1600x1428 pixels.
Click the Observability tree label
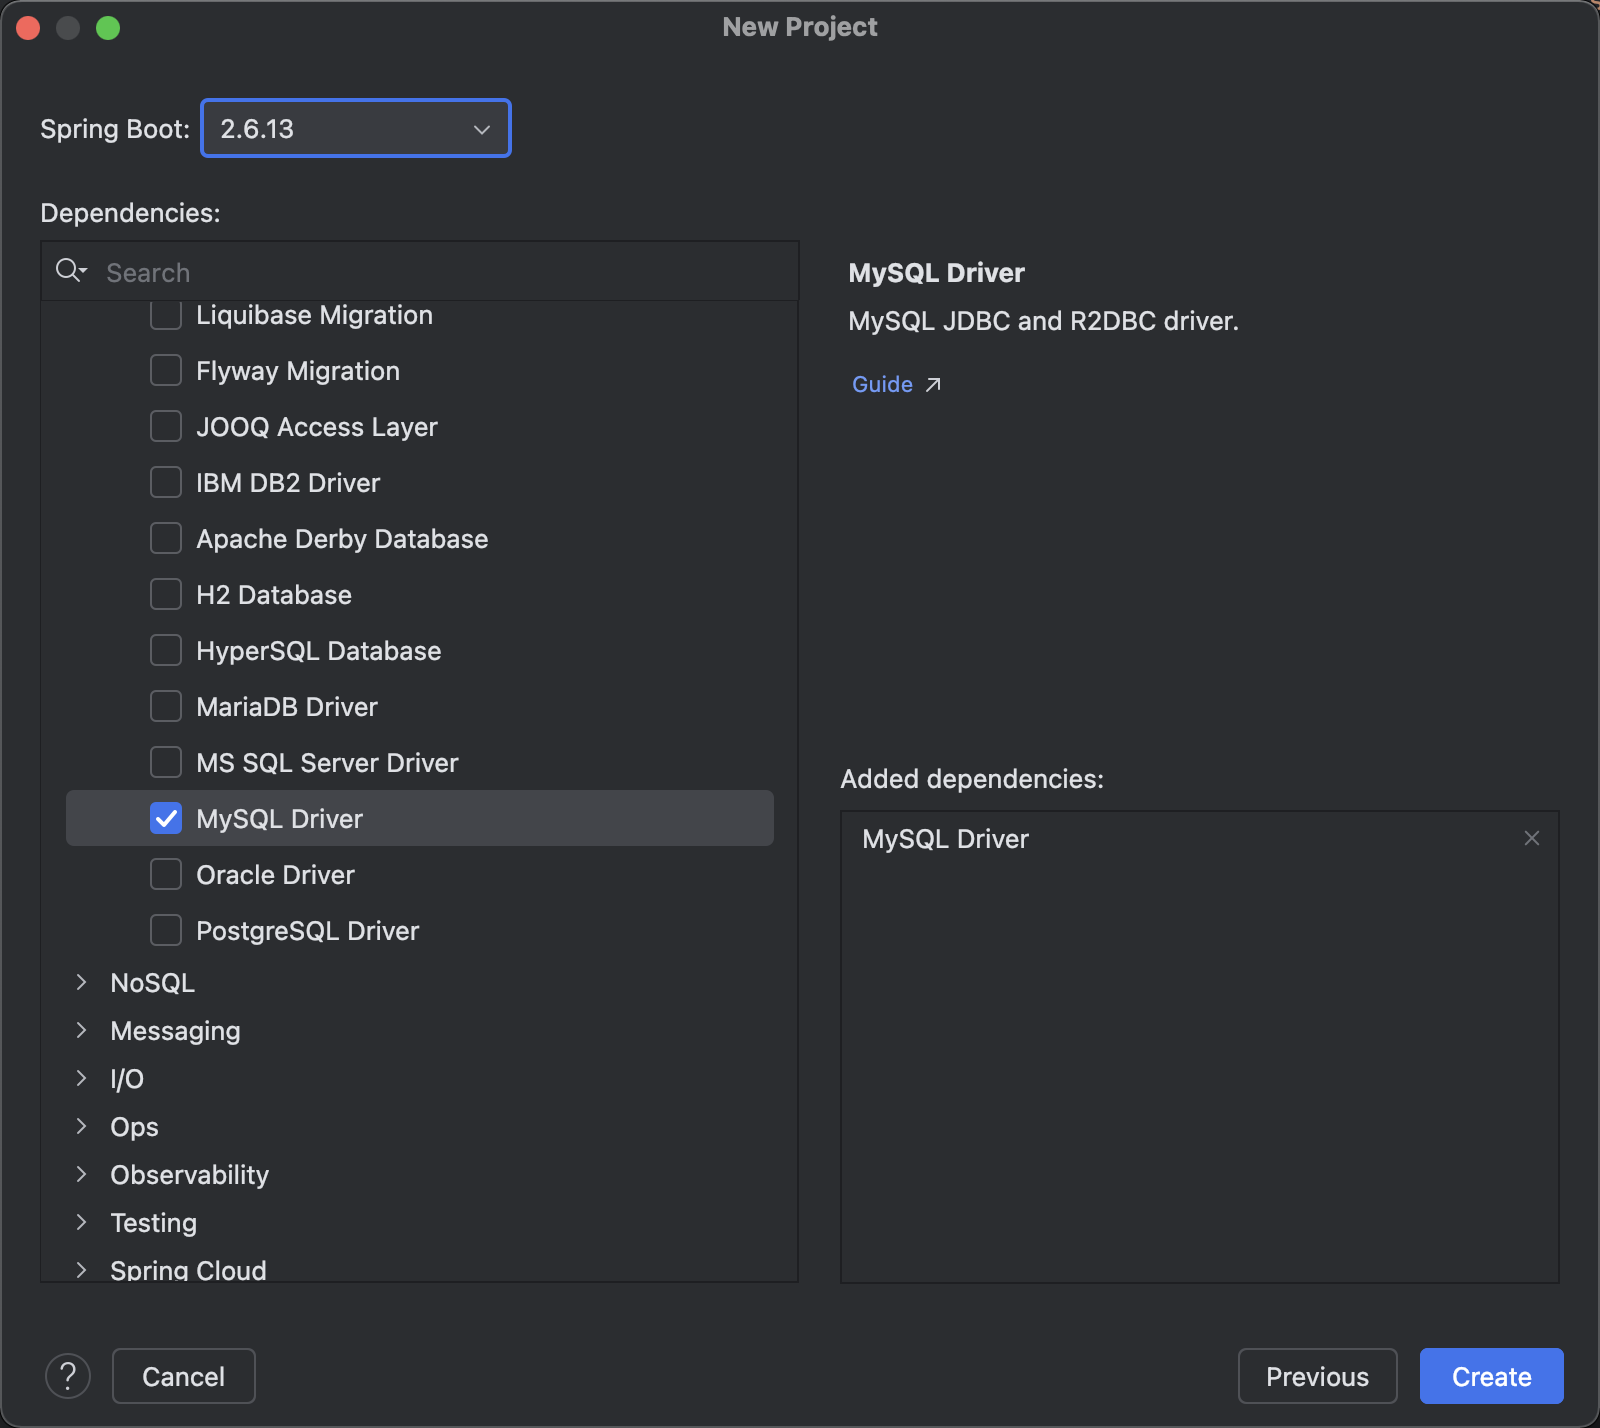[x=189, y=1175]
